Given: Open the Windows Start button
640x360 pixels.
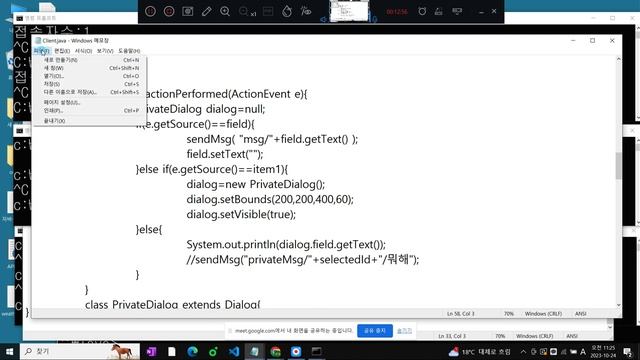Looking at the screenshot, I should [9, 351].
